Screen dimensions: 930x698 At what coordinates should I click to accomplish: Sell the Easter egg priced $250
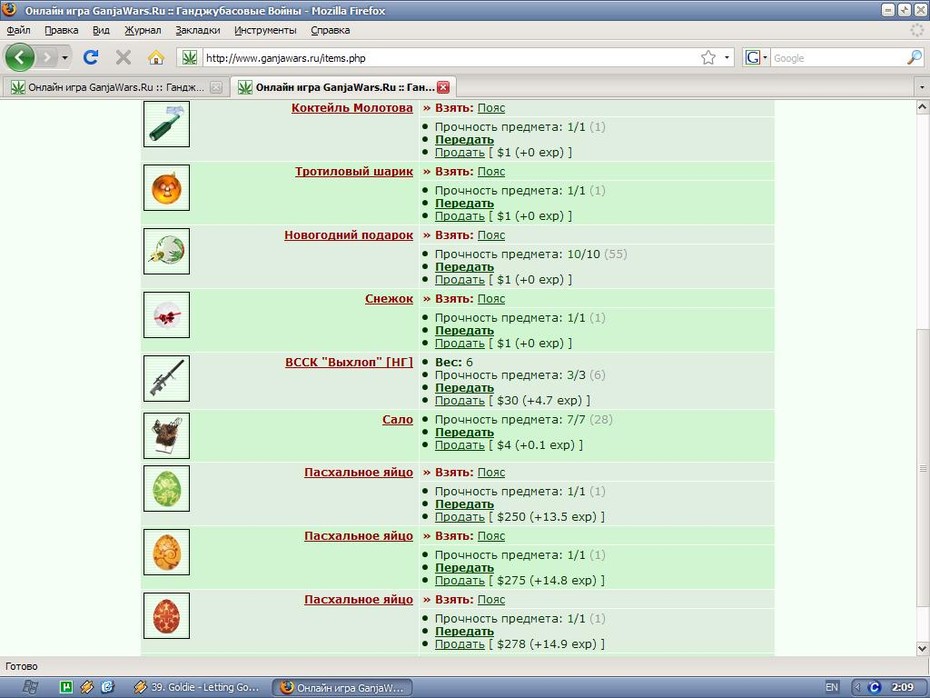pos(460,517)
